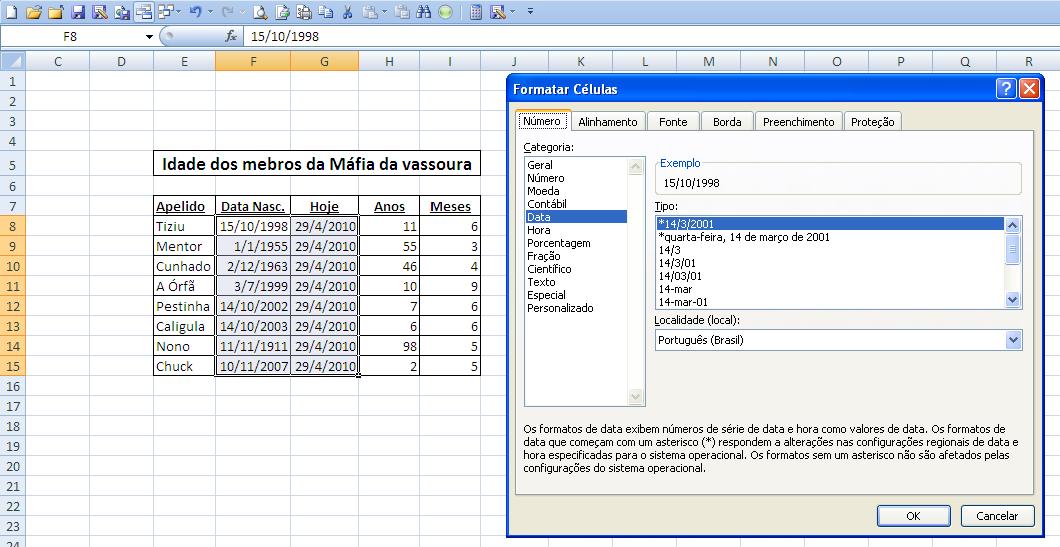Click the group rows toolbar icon
The width and height of the screenshot is (1060, 547).
143,11
